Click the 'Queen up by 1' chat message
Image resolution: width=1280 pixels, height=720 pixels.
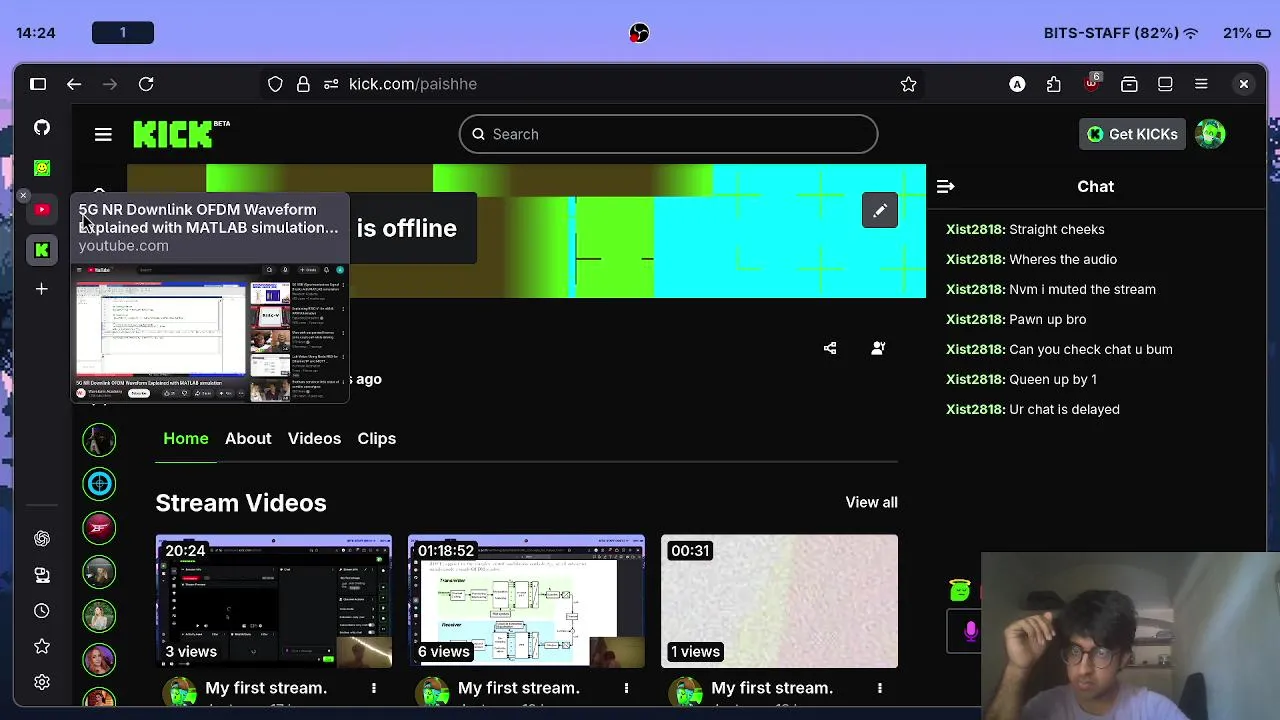pos(1053,379)
